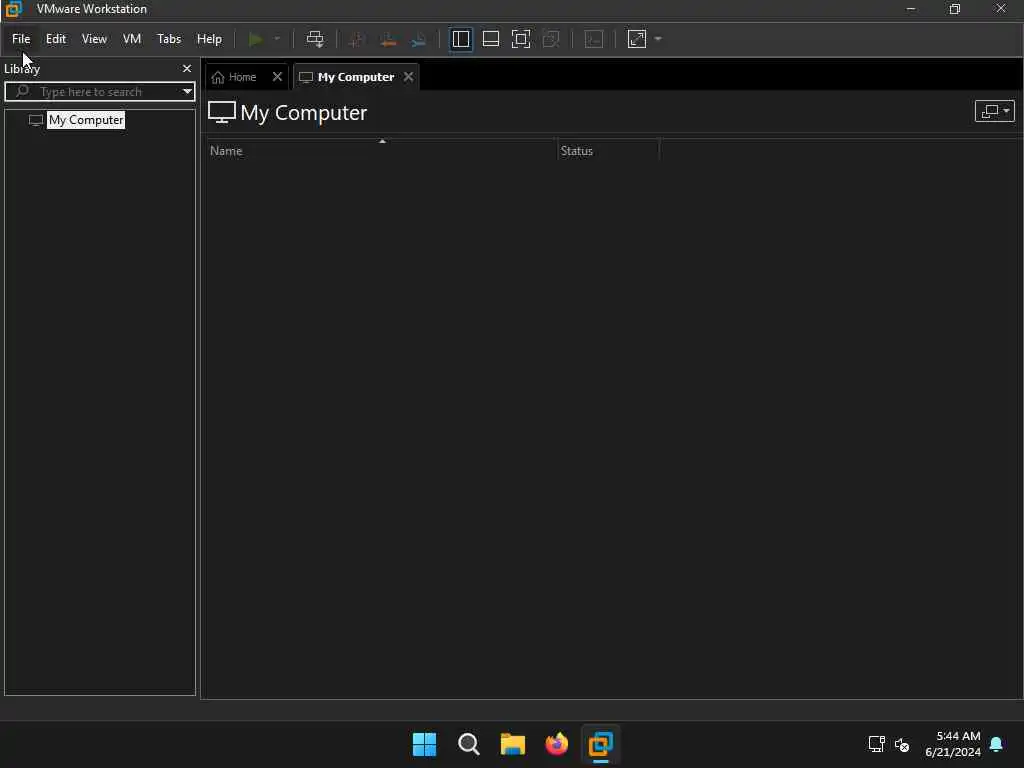1024x768 pixels.
Task: Click the My Computer icon in library
Action: 36,120
